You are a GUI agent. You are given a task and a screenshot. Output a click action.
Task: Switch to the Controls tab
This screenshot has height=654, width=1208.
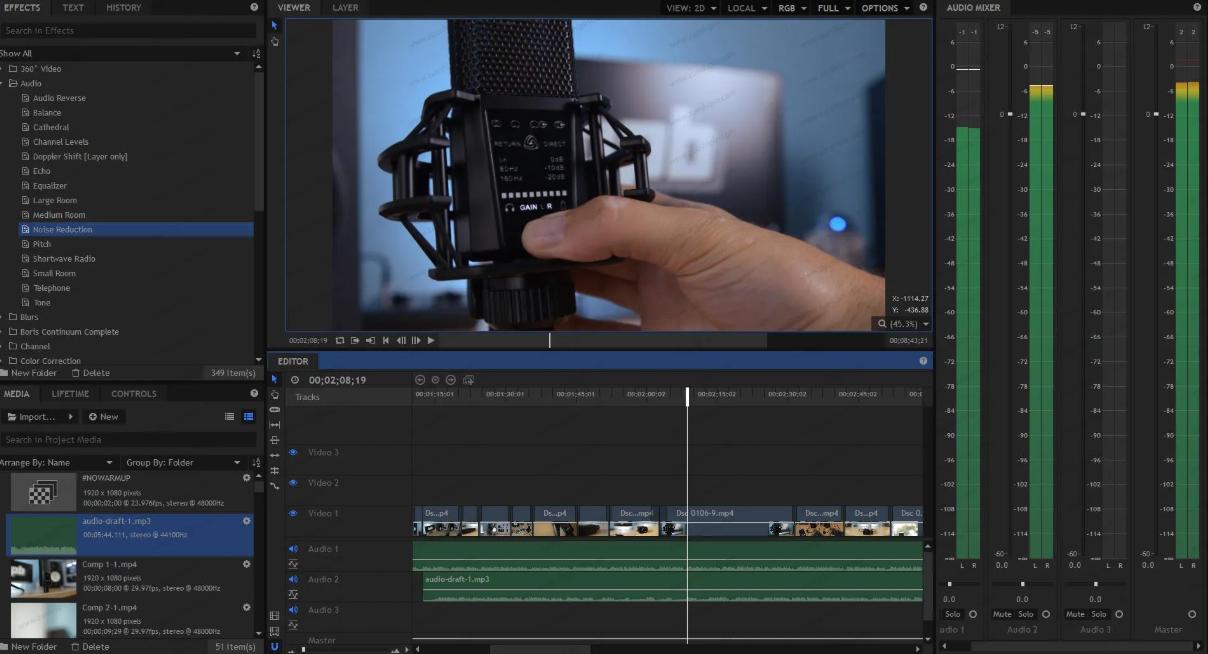pos(133,394)
